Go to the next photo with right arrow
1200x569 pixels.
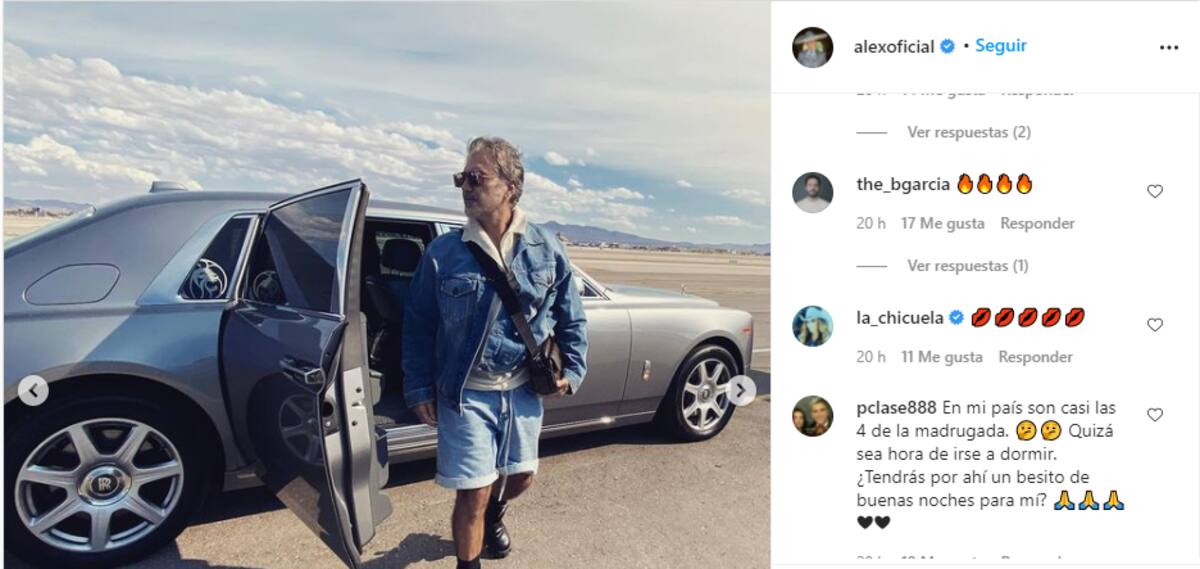pyautogui.click(x=741, y=390)
